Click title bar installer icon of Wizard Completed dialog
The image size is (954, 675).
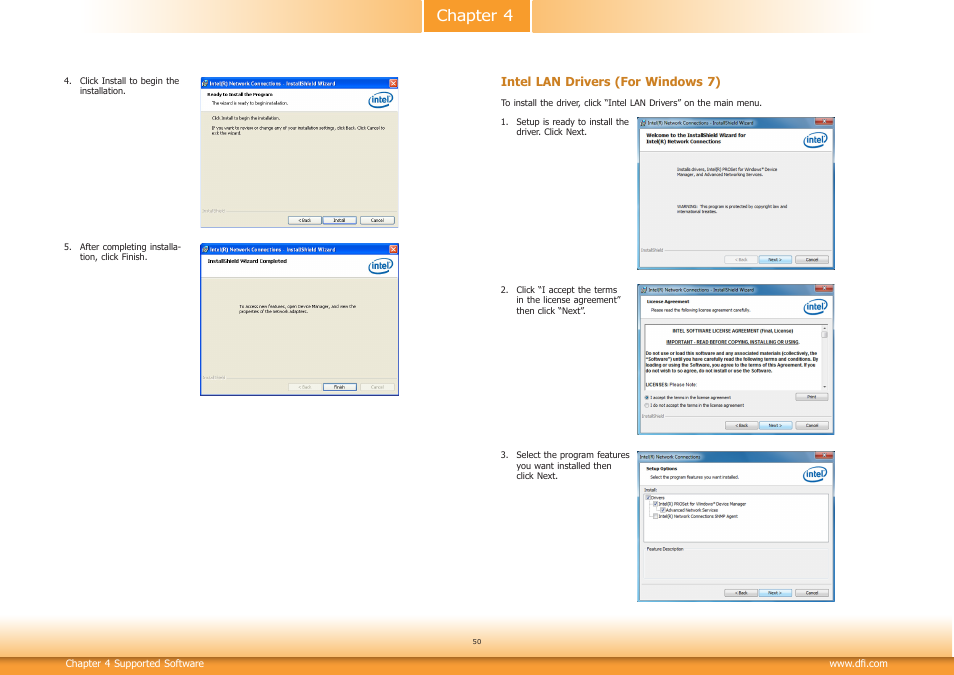pyautogui.click(x=206, y=250)
